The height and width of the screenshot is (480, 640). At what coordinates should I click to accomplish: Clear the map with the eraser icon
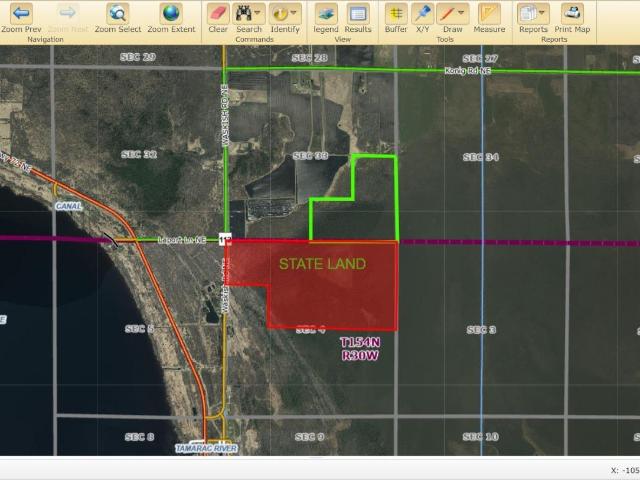point(218,13)
